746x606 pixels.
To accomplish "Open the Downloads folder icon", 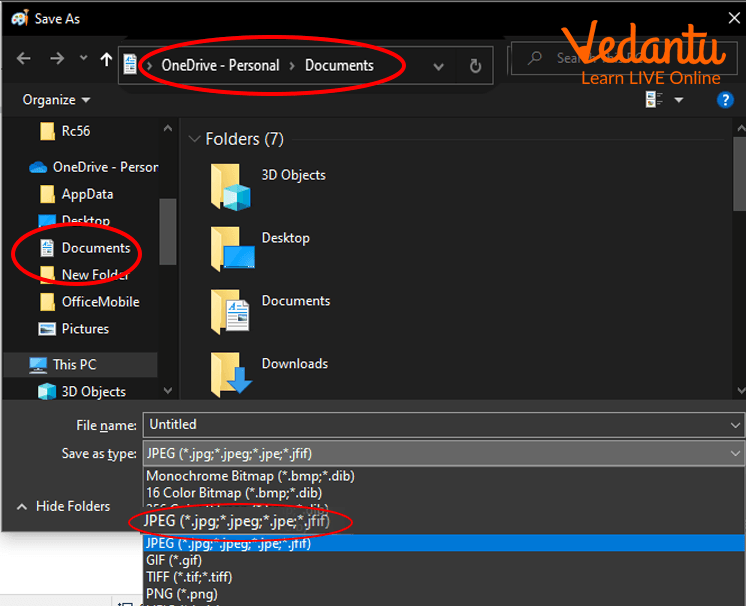I will [x=230, y=375].
